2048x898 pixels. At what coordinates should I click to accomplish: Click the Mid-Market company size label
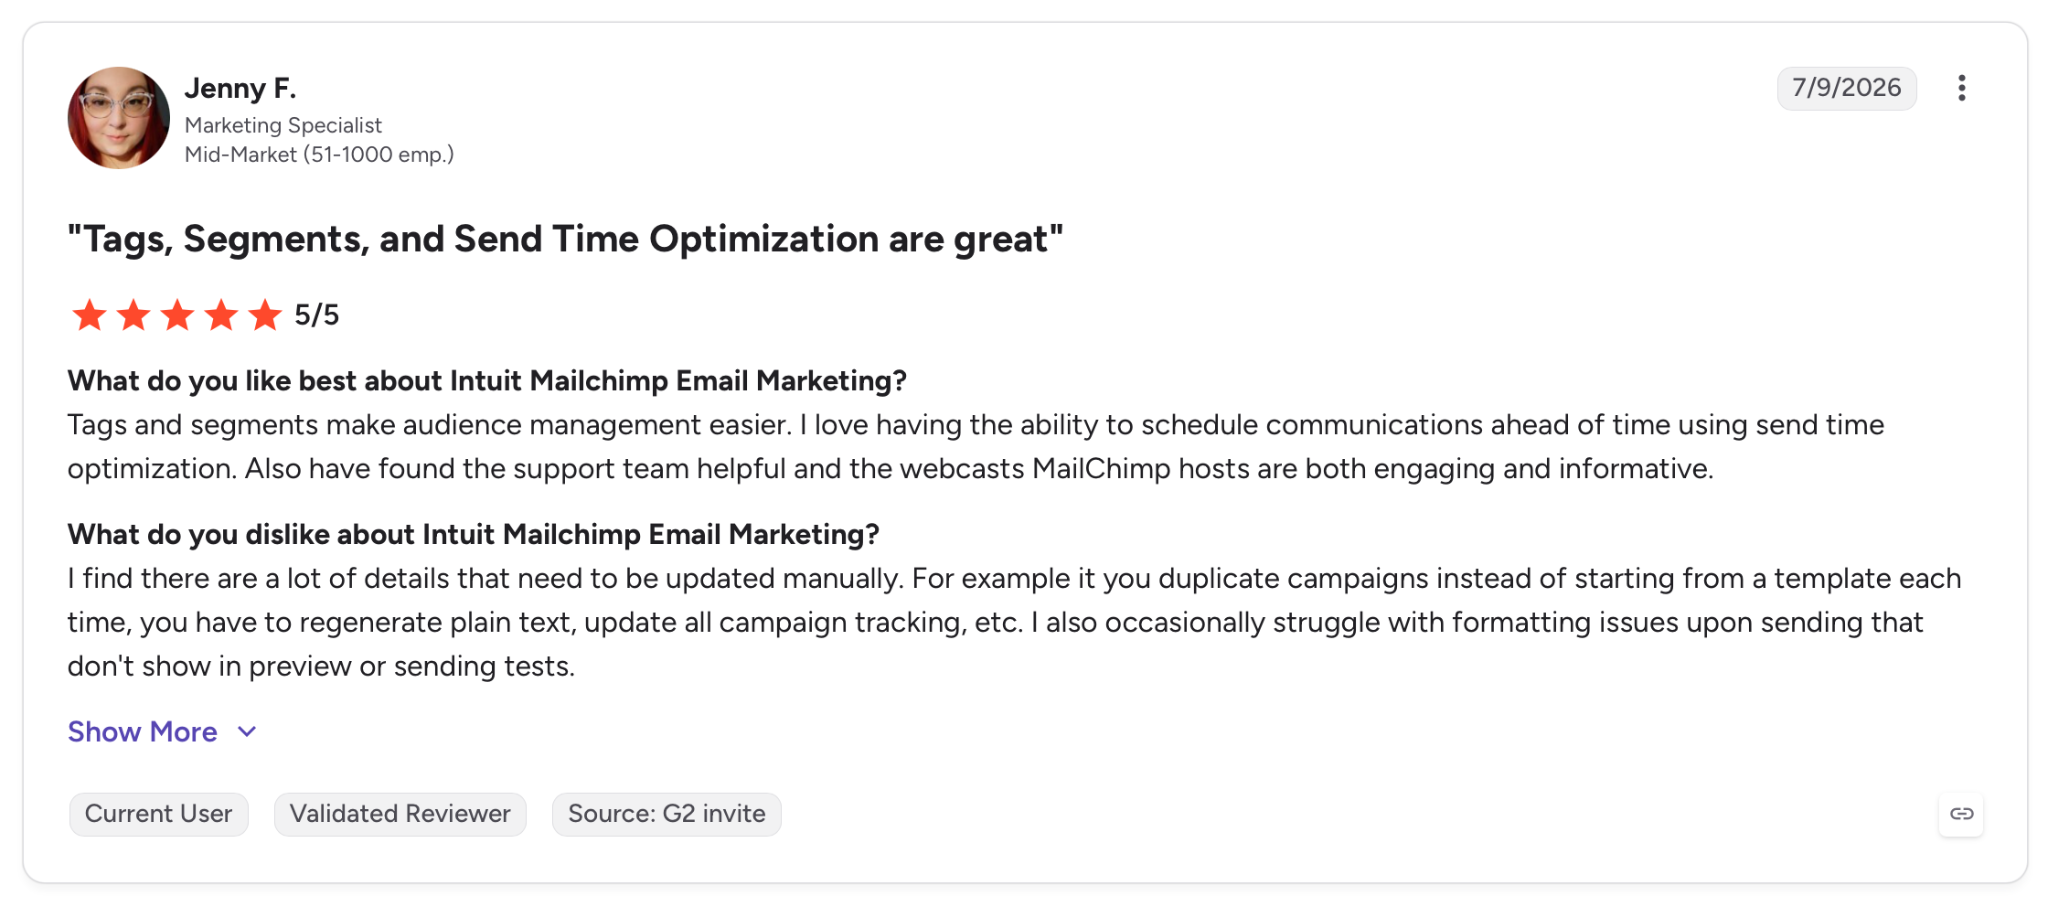(x=319, y=155)
